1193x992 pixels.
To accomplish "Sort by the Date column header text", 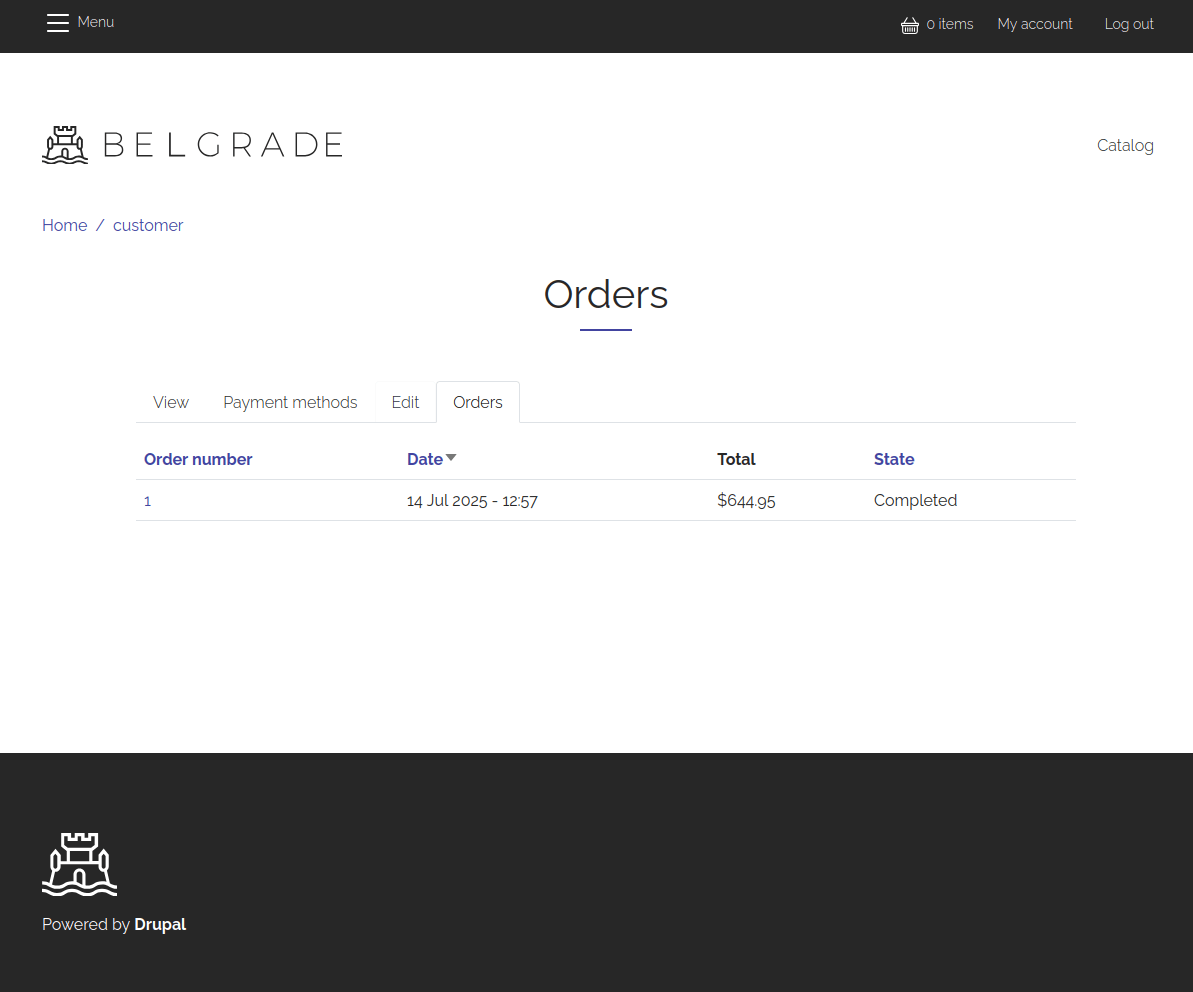I will (x=425, y=459).
